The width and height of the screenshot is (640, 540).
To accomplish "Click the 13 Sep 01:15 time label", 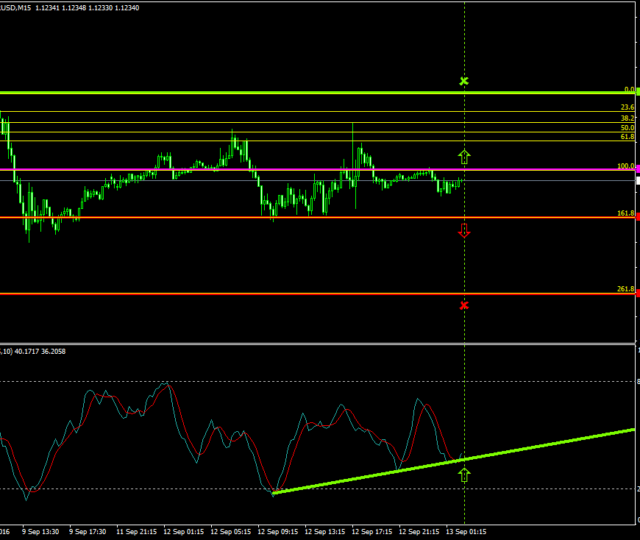I will click(x=465, y=531).
